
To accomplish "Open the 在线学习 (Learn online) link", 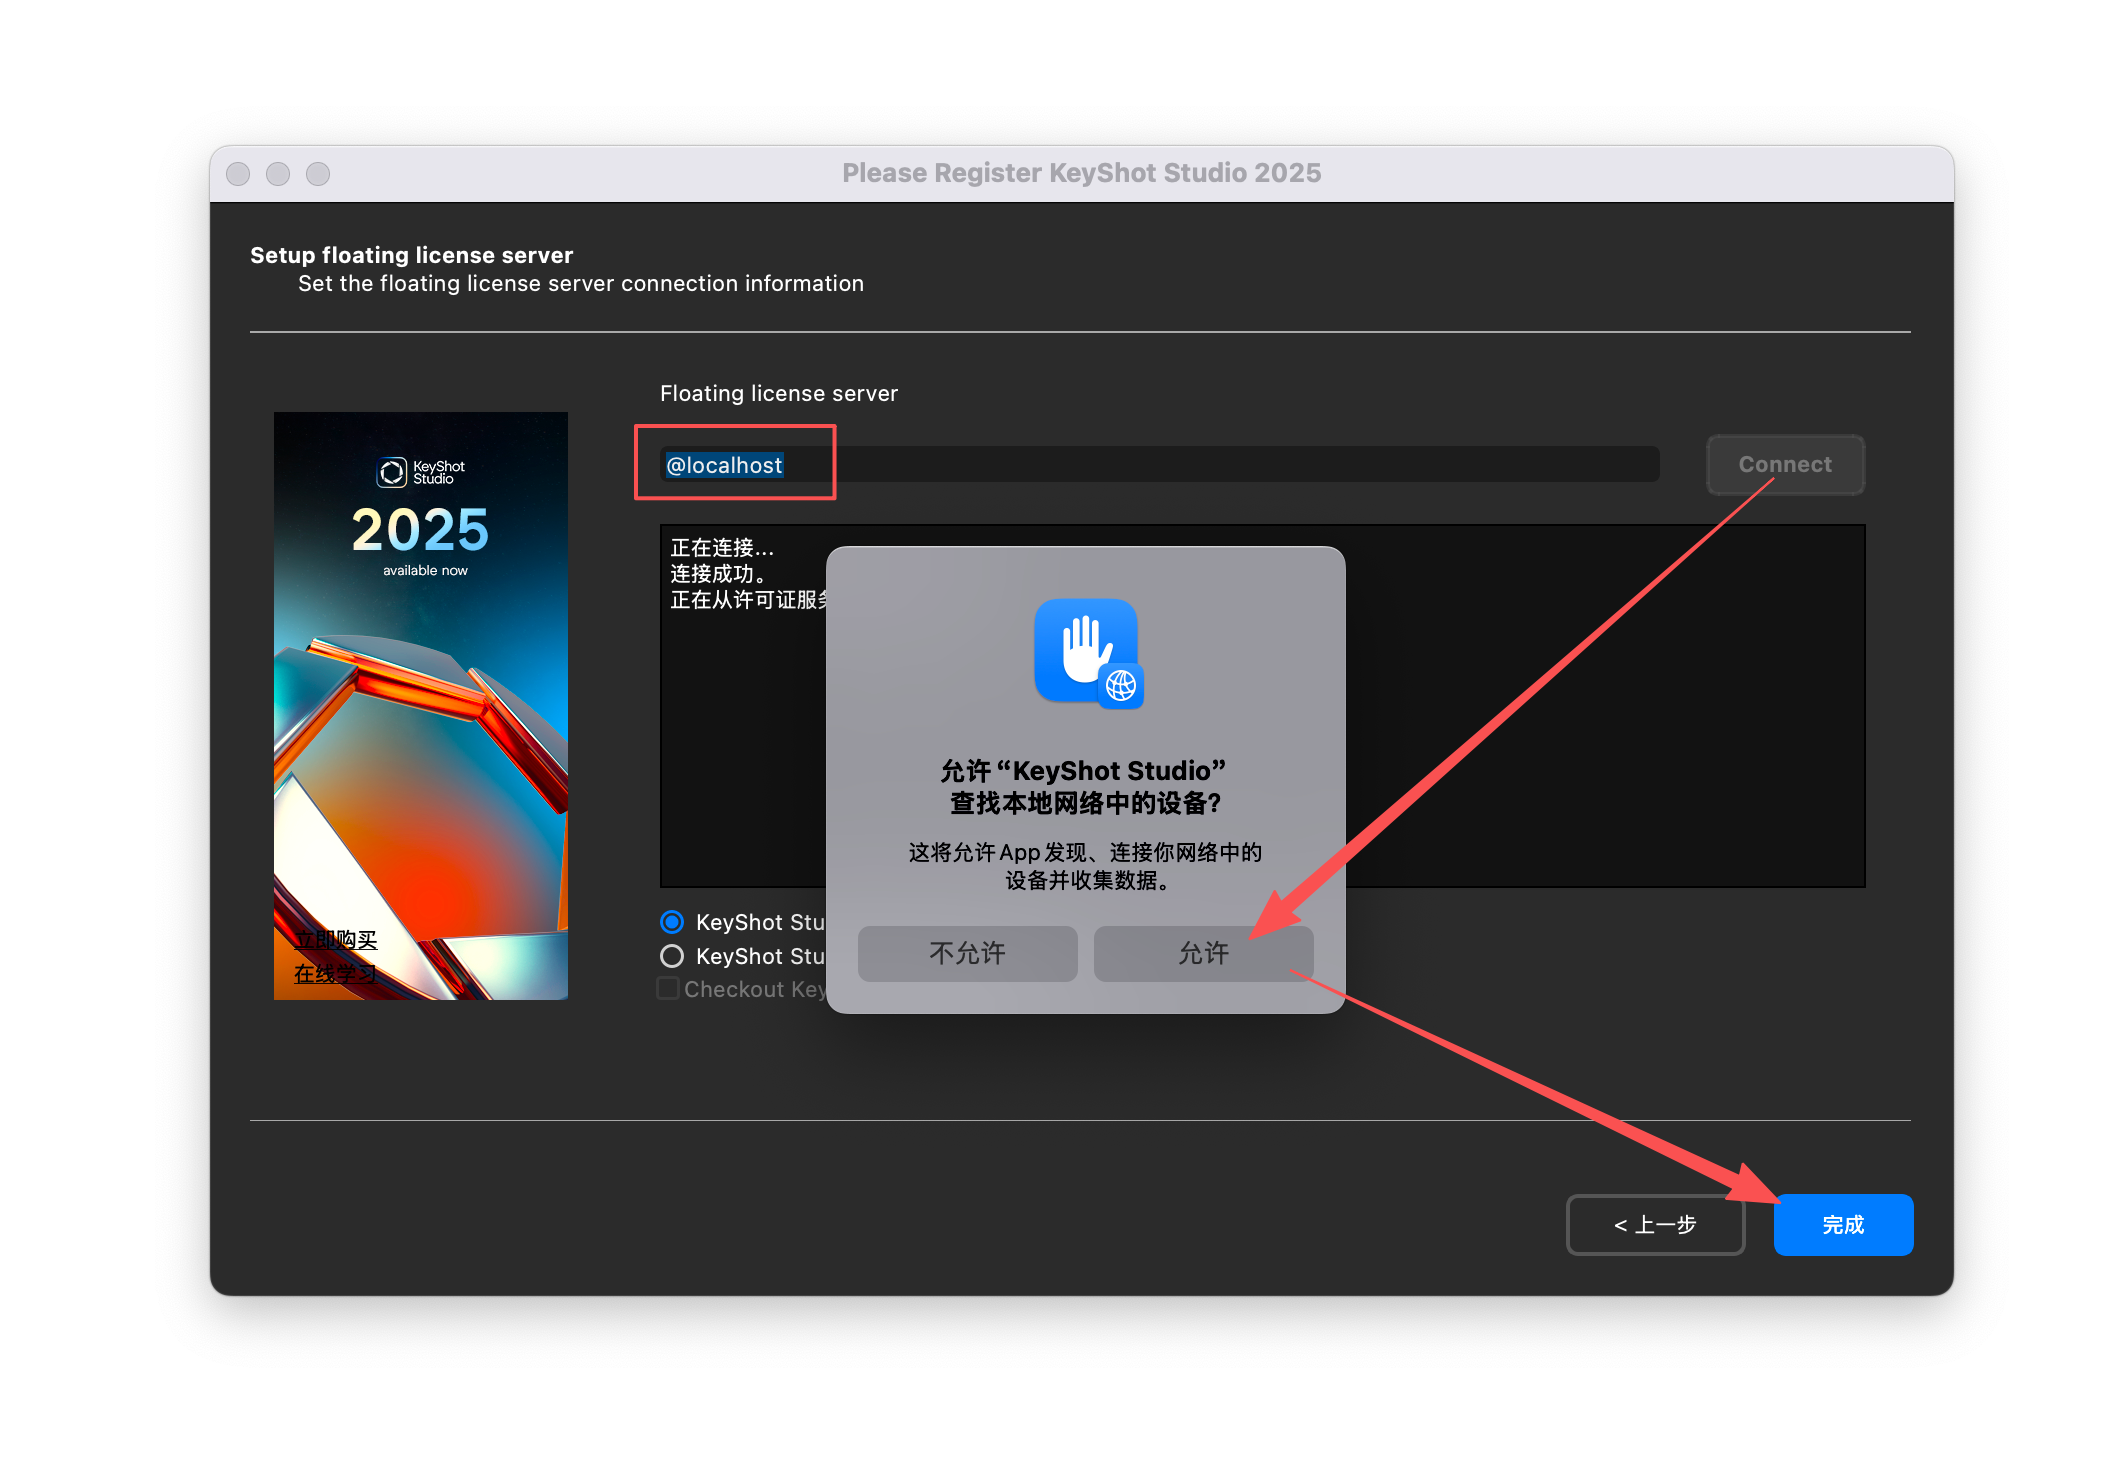I will pyautogui.click(x=336, y=973).
